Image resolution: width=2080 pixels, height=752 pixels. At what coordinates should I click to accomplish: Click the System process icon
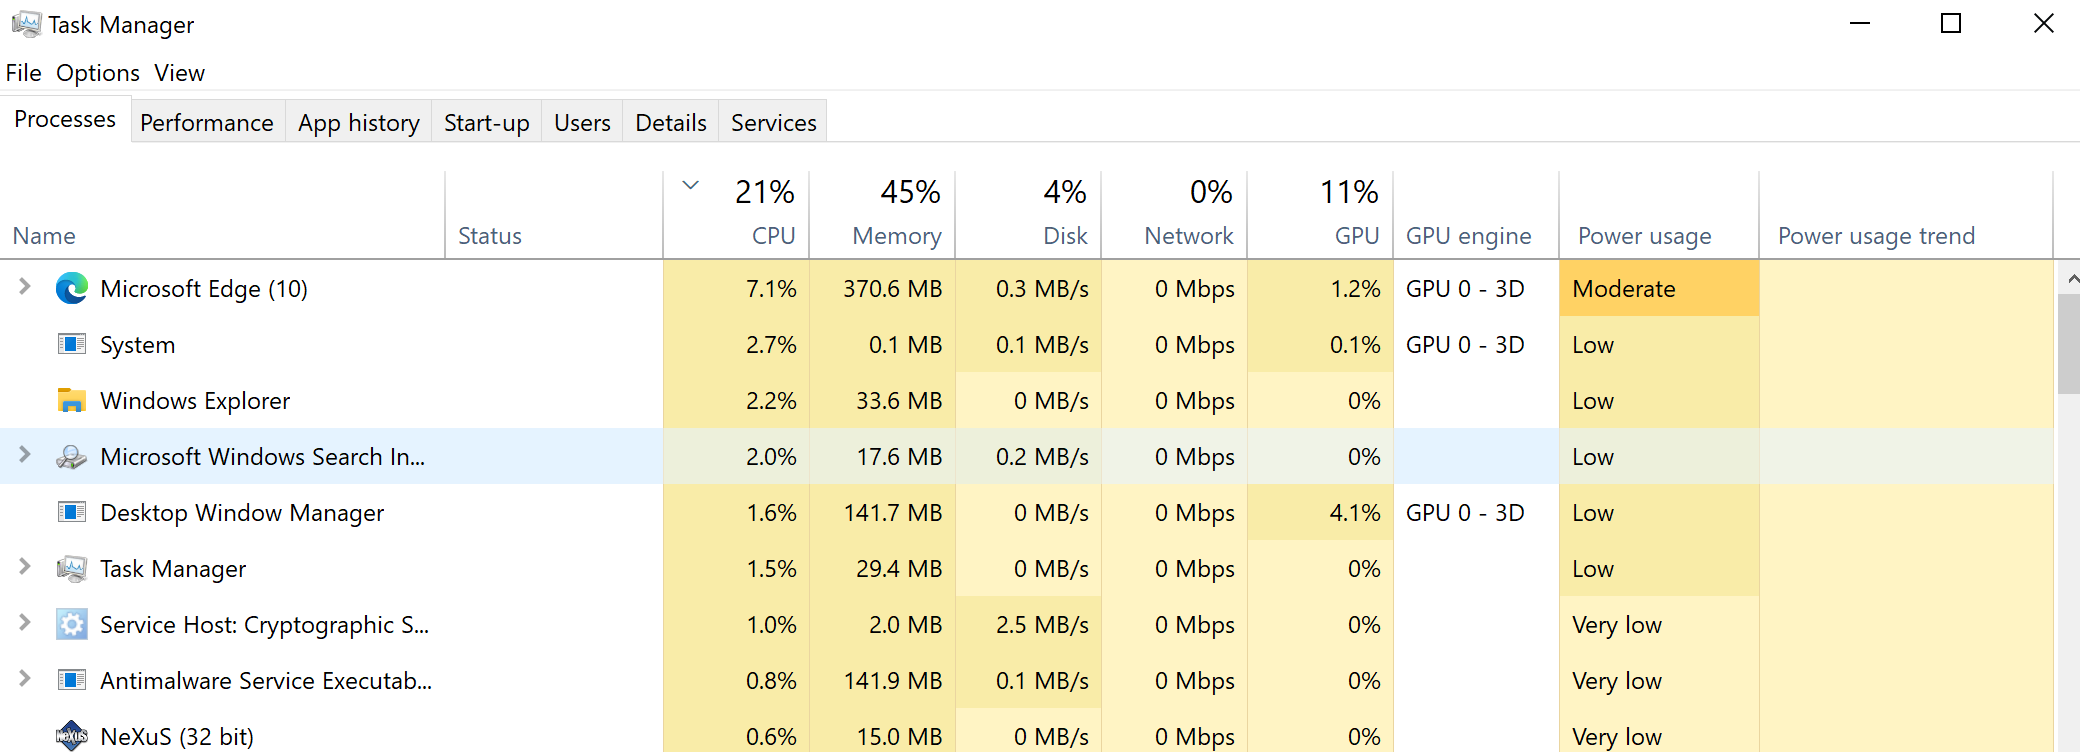click(x=70, y=344)
